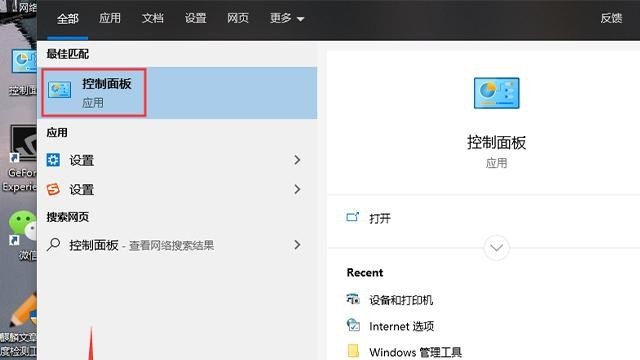Image resolution: width=640 pixels, height=360 pixels.
Task: Click the 反馈 feedback button
Action: tap(611, 18)
